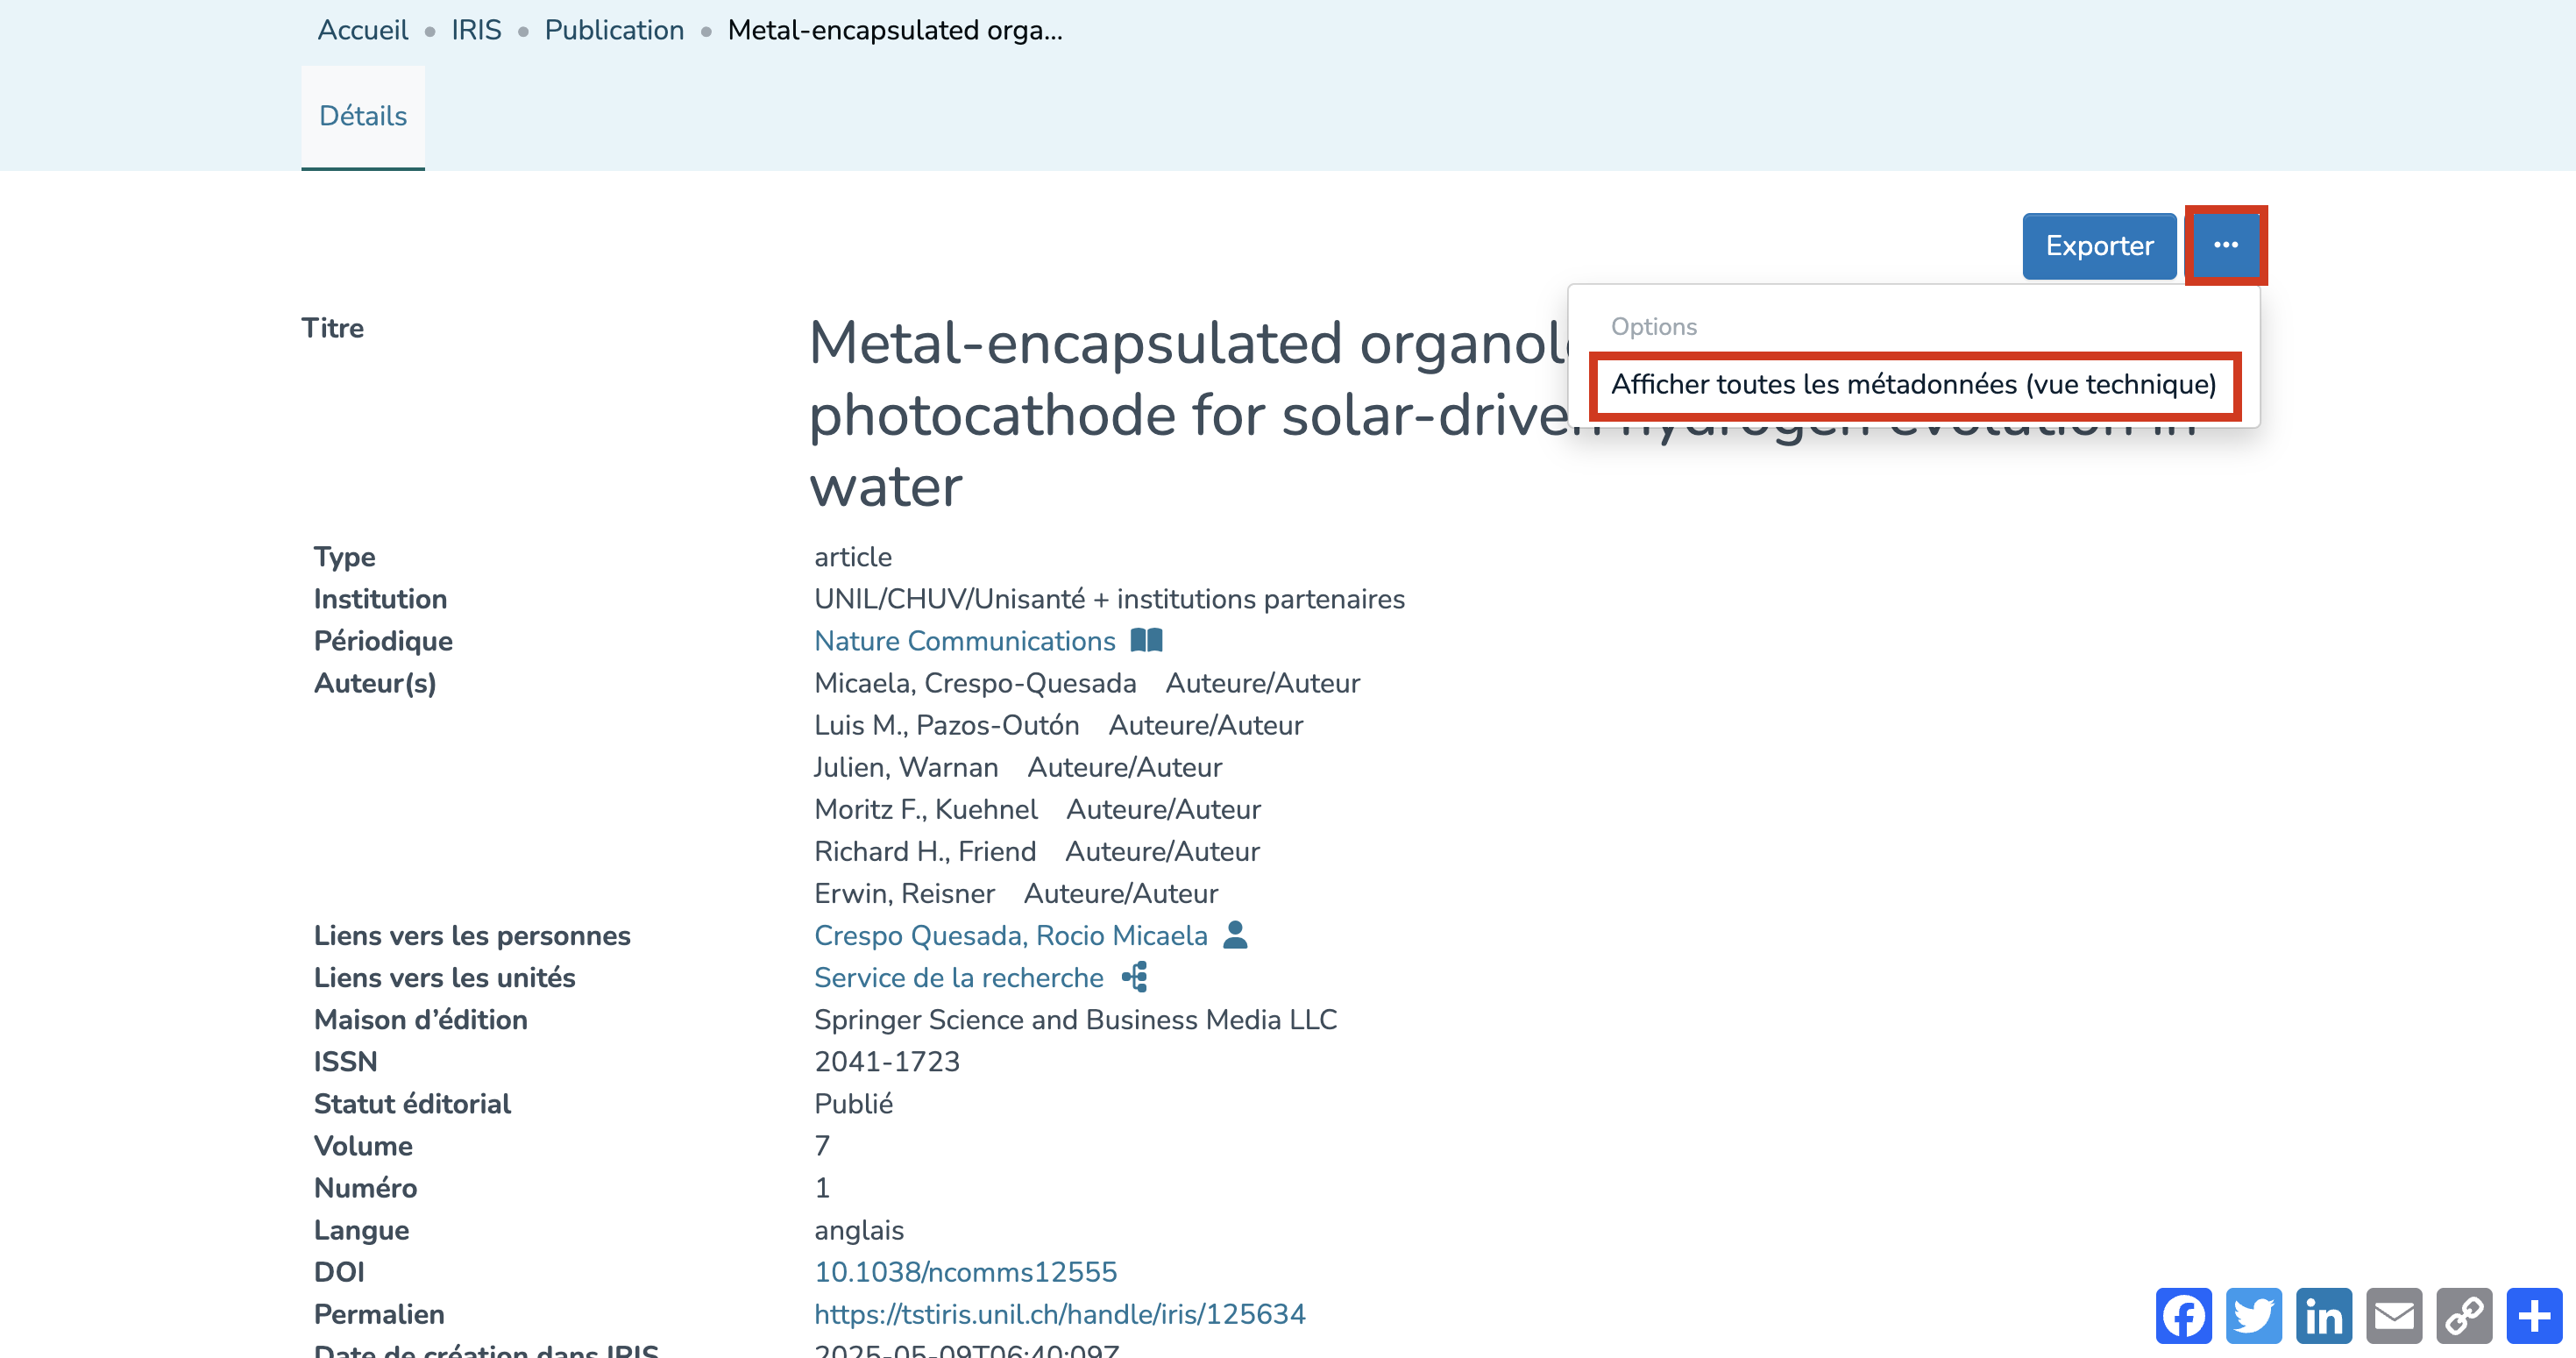This screenshot has width=2576, height=1358.
Task: Click the Copy Link chain icon
Action: point(2464,1315)
